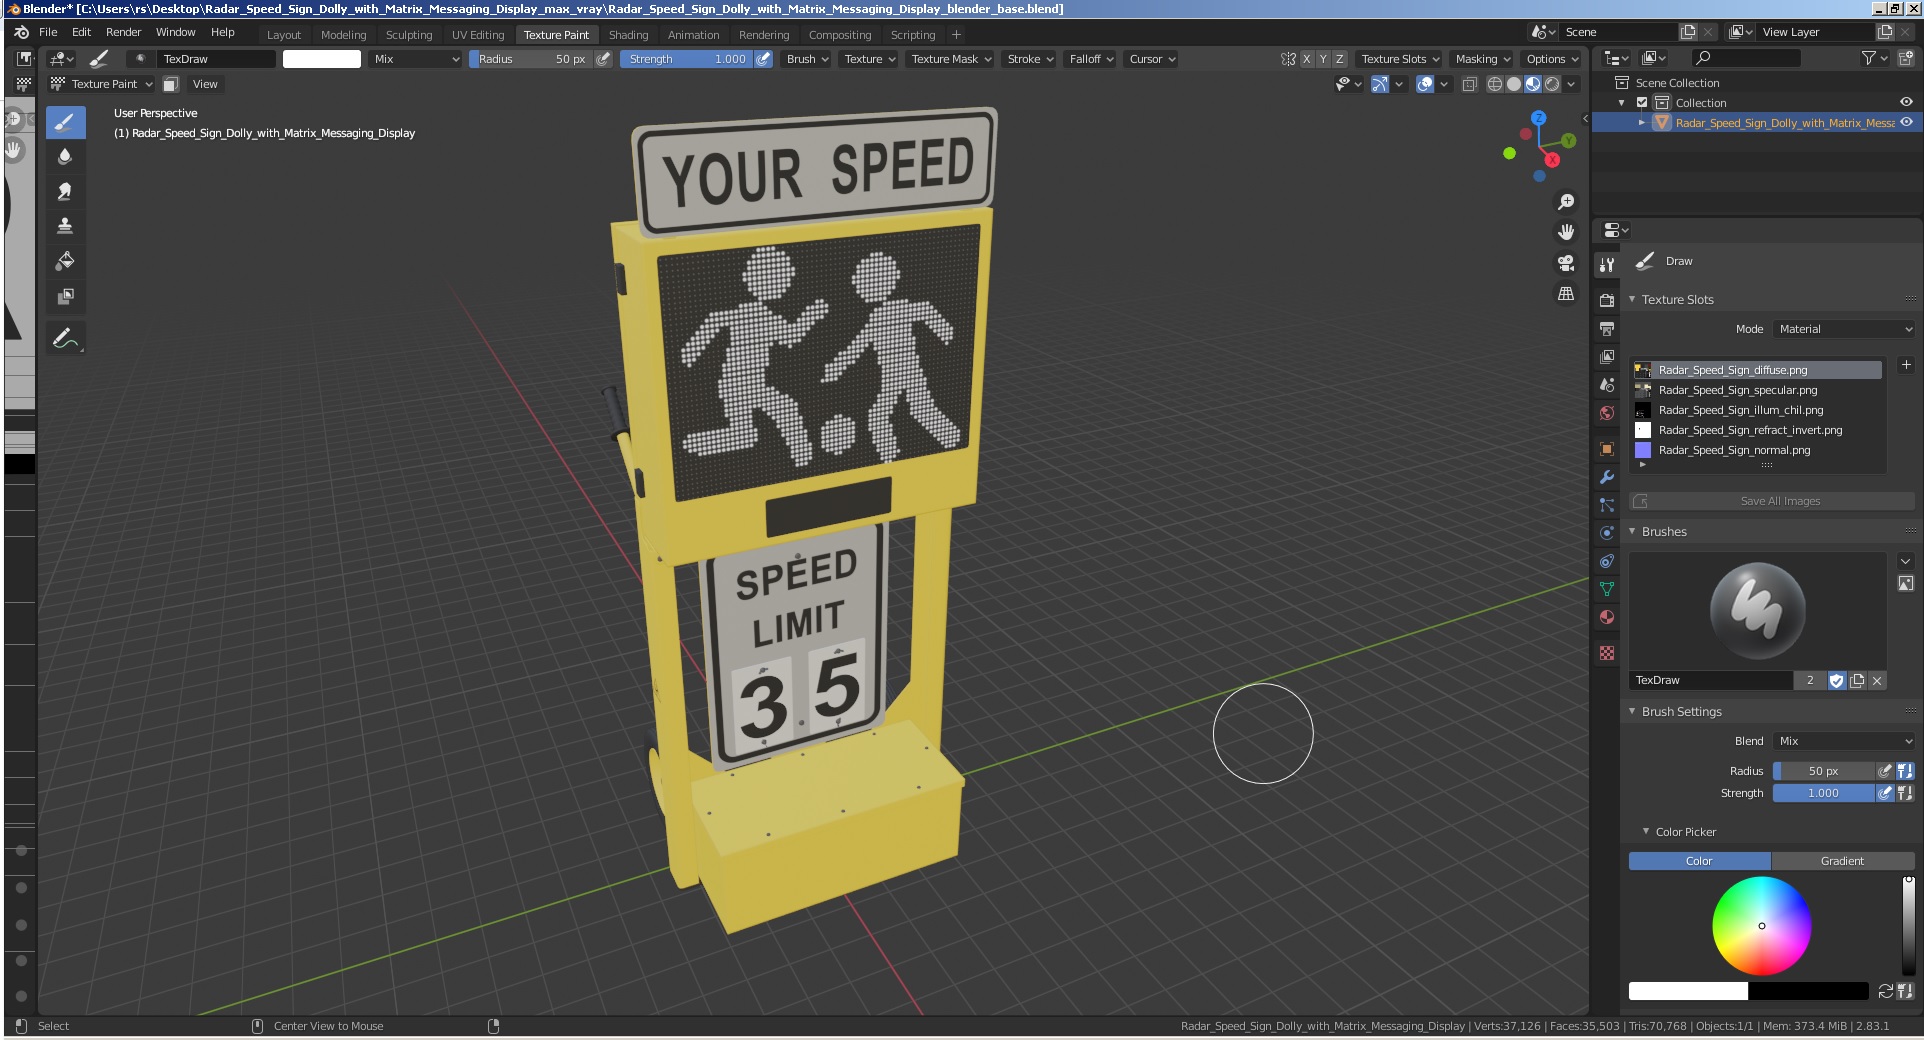This screenshot has width=1924, height=1040.
Task: Toggle viewport overlays button
Action: click(x=1426, y=84)
